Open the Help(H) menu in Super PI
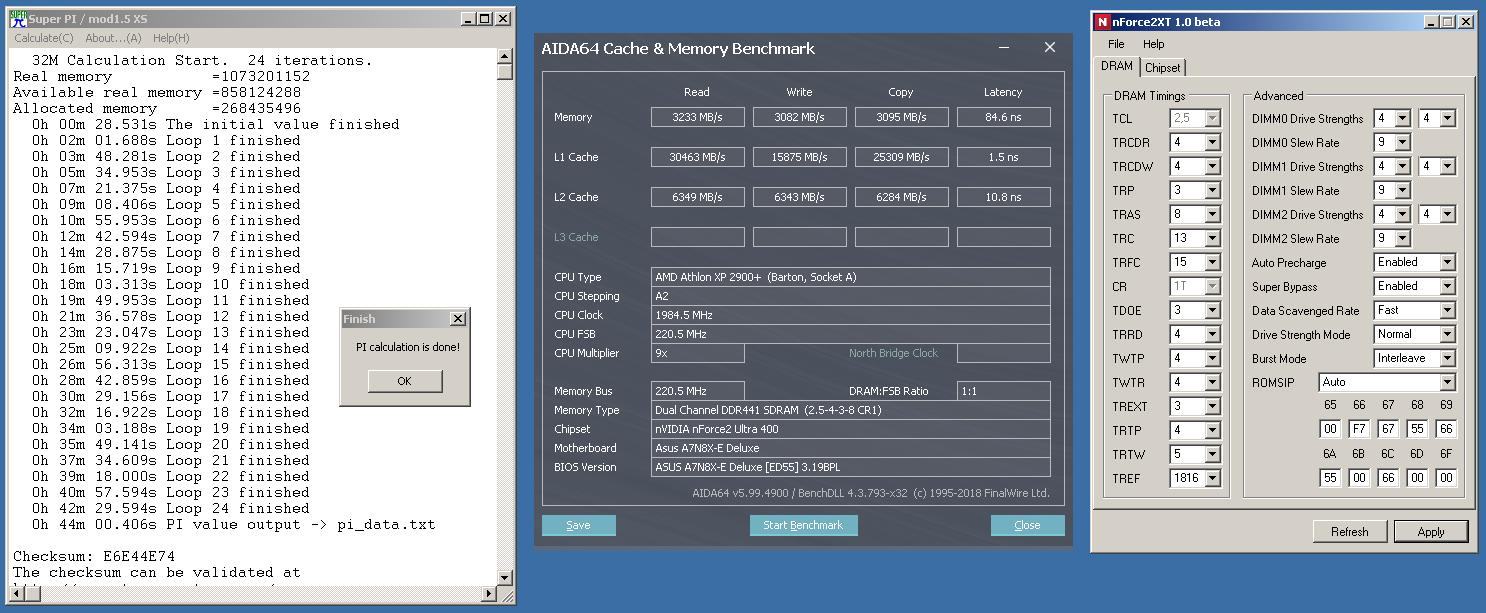 171,38
